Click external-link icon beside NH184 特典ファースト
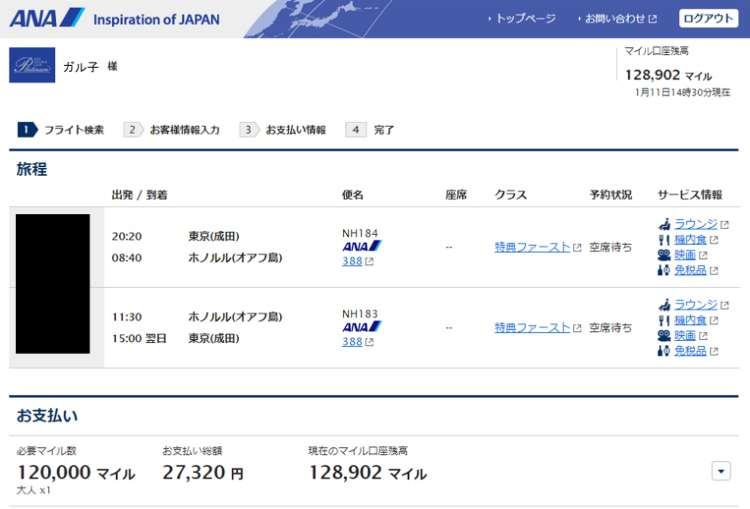750x509 pixels. coord(577,248)
